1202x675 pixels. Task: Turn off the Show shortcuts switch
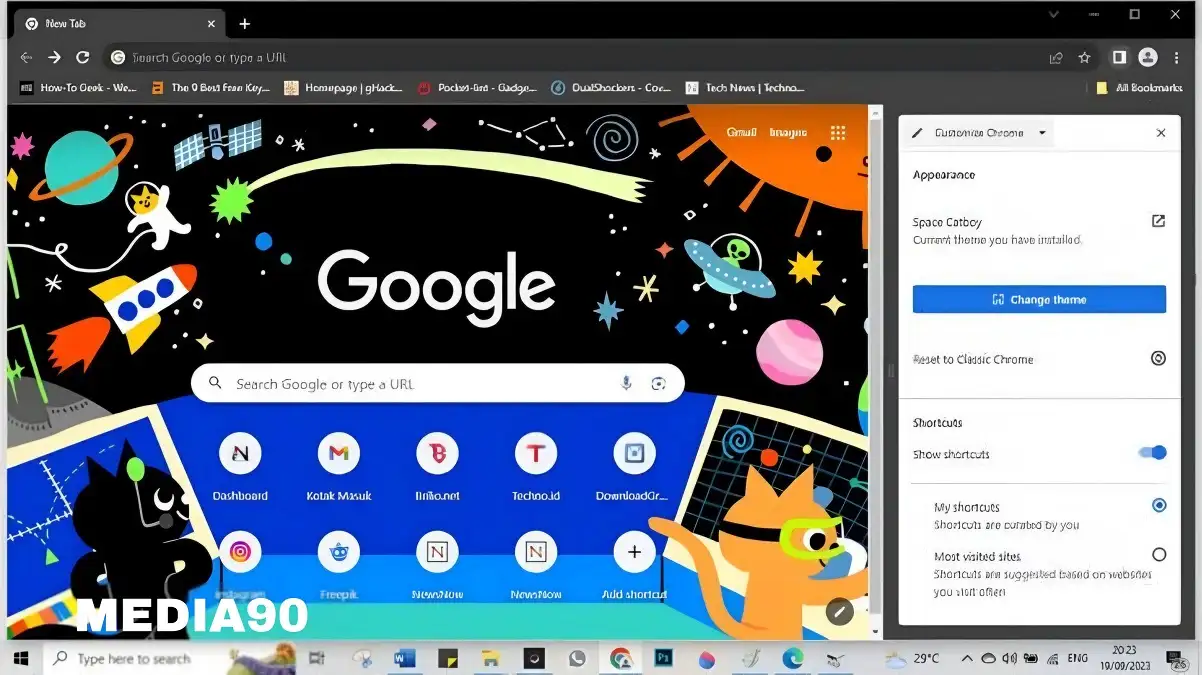click(1152, 453)
